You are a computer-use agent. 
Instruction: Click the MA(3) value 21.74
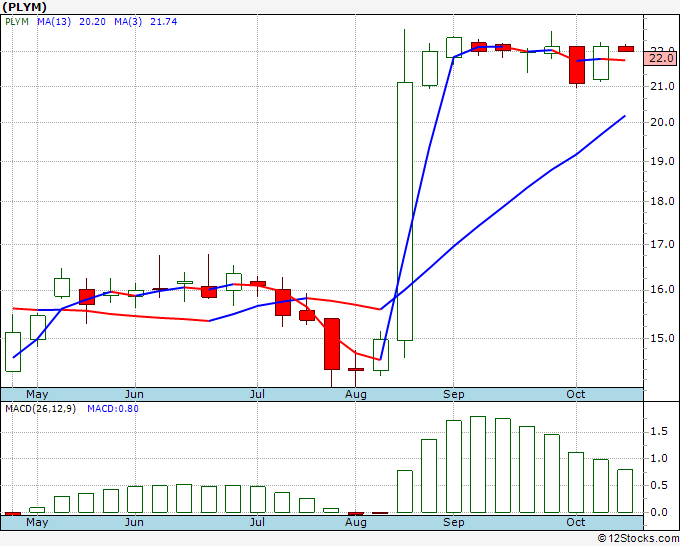(x=163, y=22)
